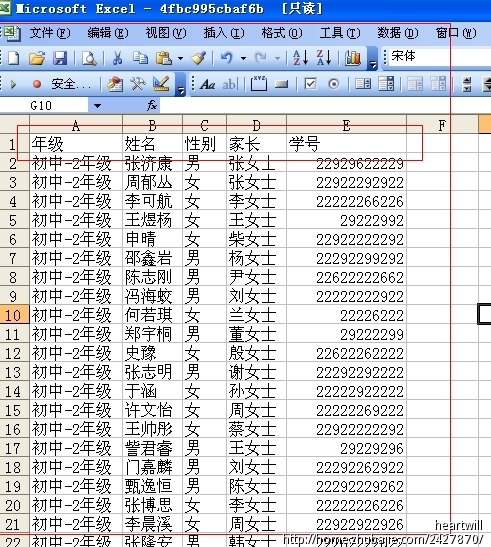Open the 数据(D) menu
This screenshot has width=491, height=547.
pyautogui.click(x=398, y=33)
